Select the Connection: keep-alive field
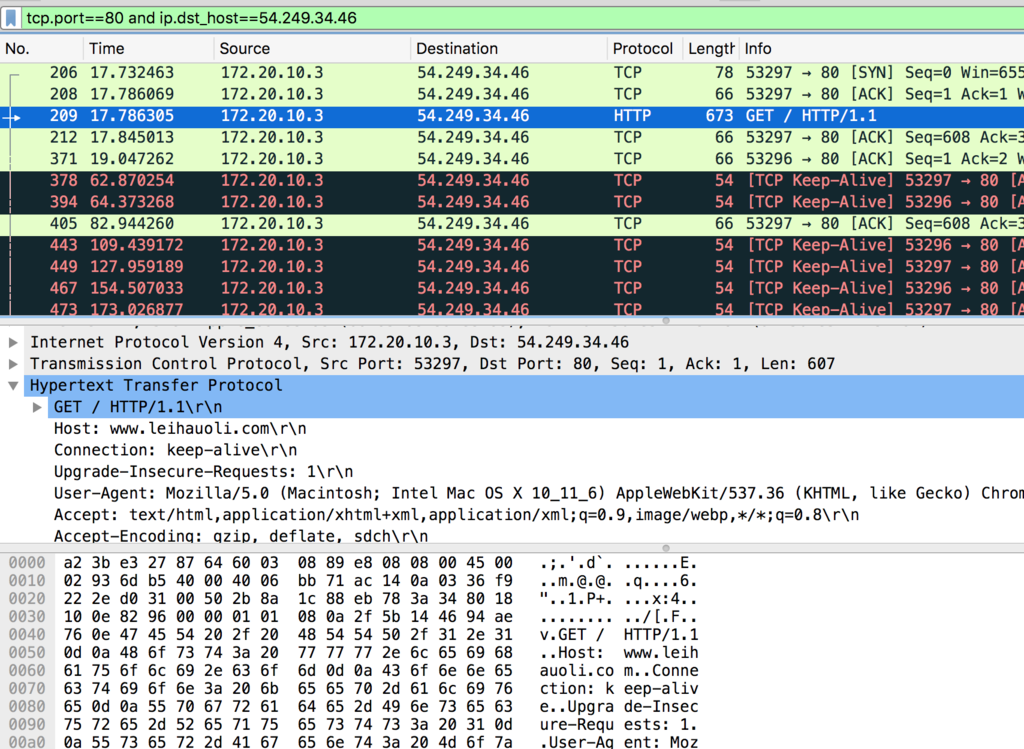The image size is (1024, 749). 176,451
